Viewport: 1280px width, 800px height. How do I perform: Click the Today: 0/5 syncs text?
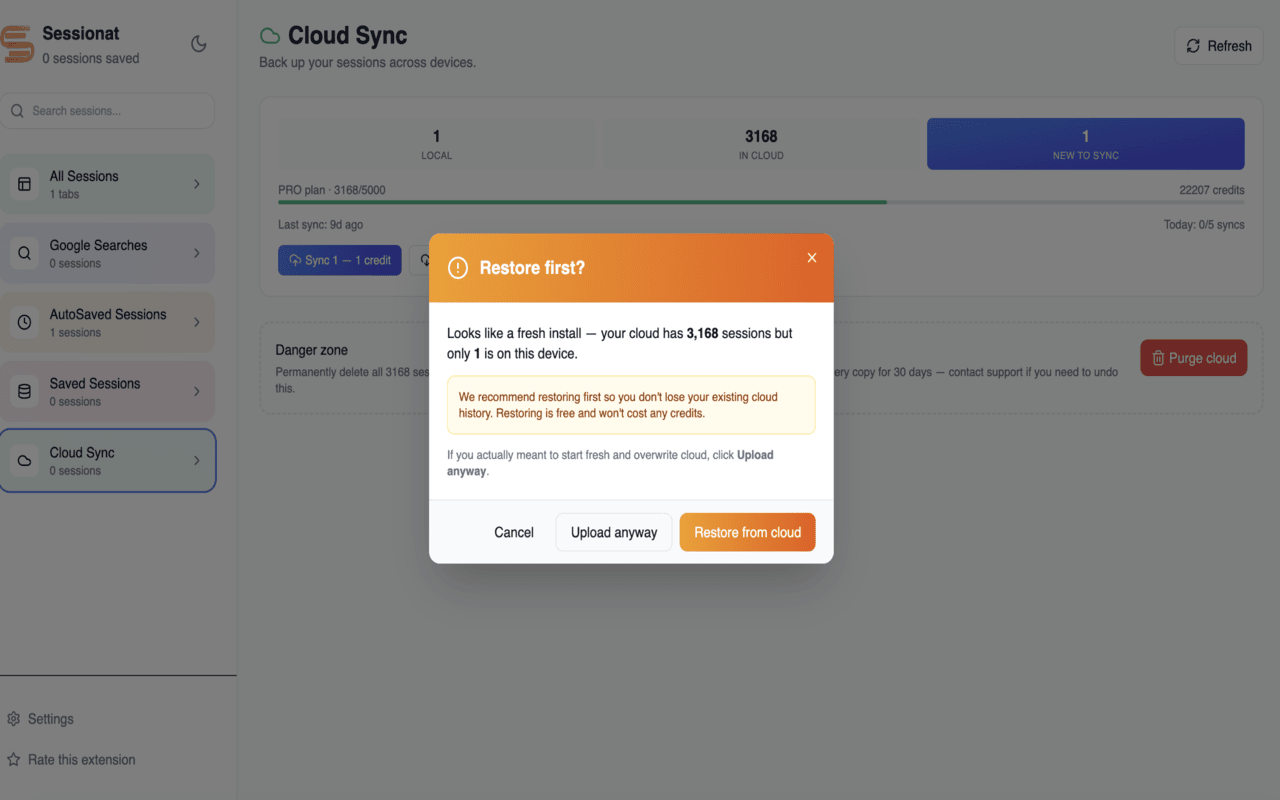tap(1204, 225)
